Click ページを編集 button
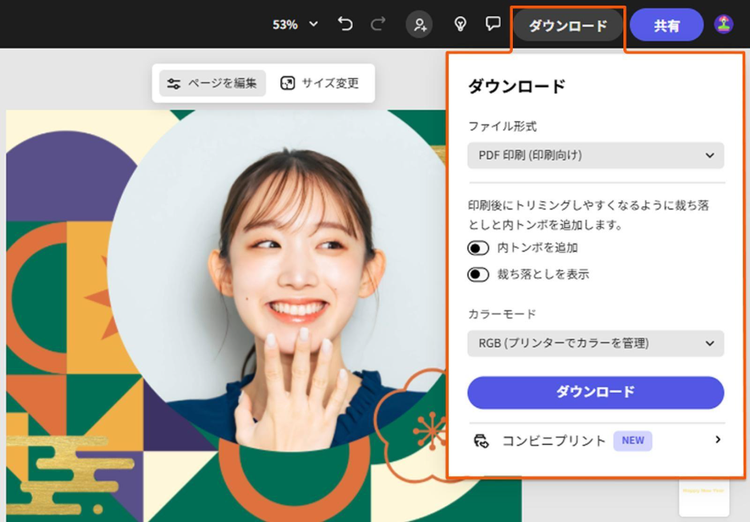 click(212, 83)
